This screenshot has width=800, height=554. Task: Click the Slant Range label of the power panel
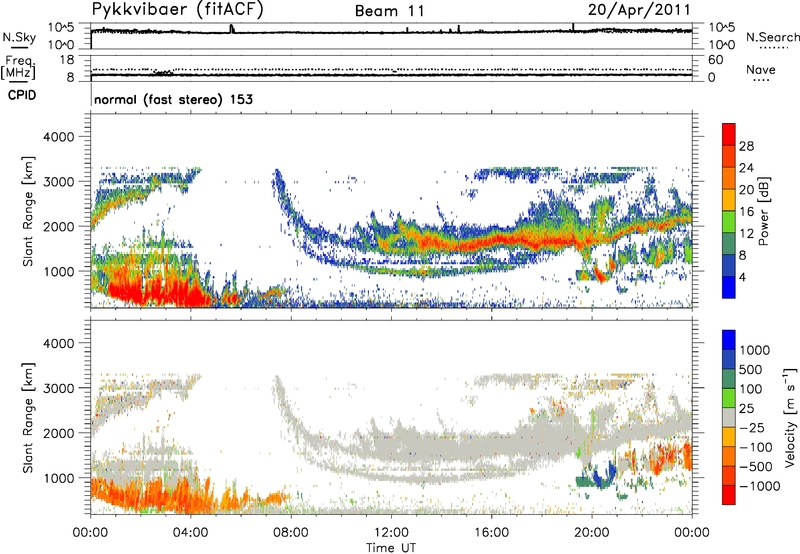(x=28, y=212)
